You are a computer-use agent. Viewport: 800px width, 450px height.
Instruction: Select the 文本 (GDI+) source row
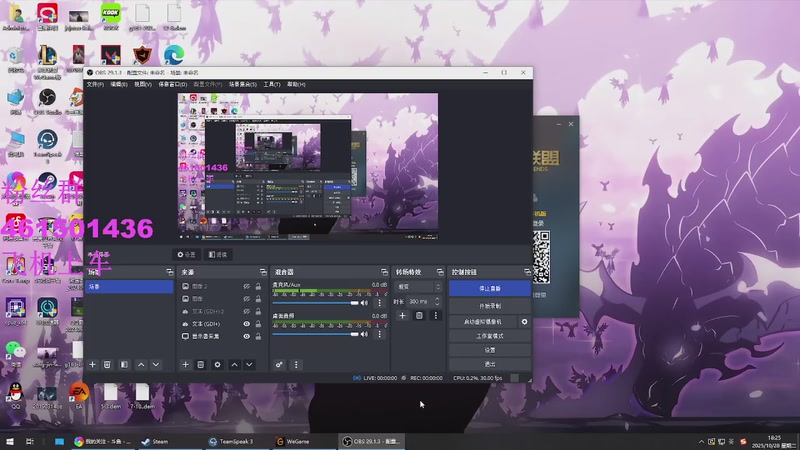click(x=223, y=324)
